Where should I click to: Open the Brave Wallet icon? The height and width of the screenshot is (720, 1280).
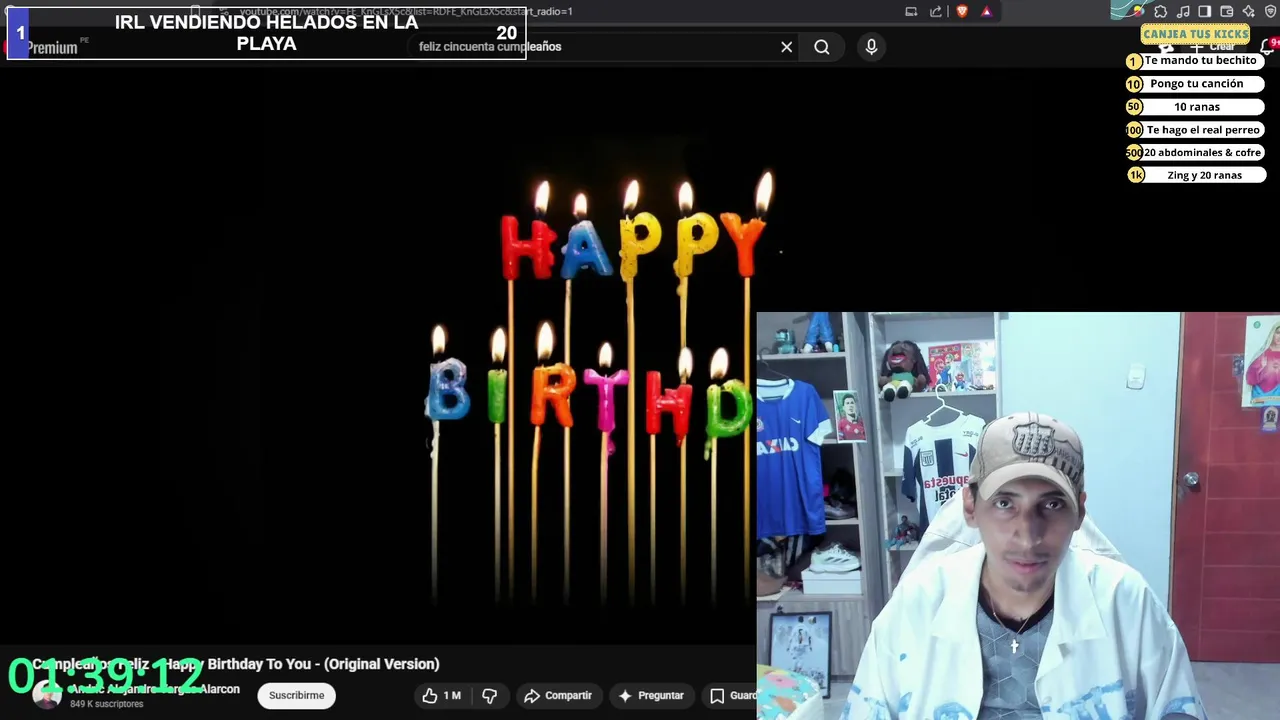1227,12
